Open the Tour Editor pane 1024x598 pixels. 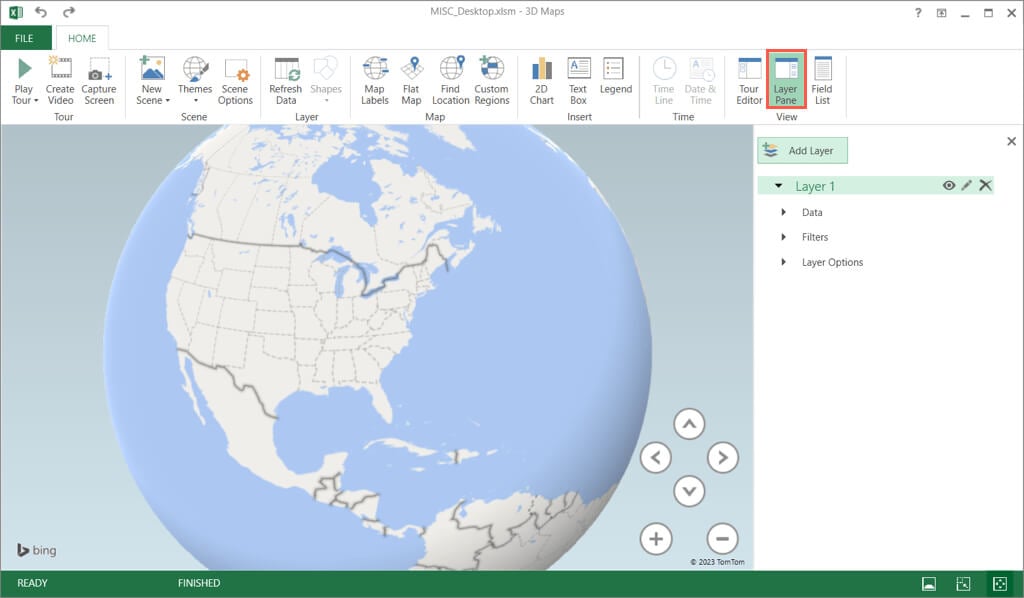(x=749, y=80)
